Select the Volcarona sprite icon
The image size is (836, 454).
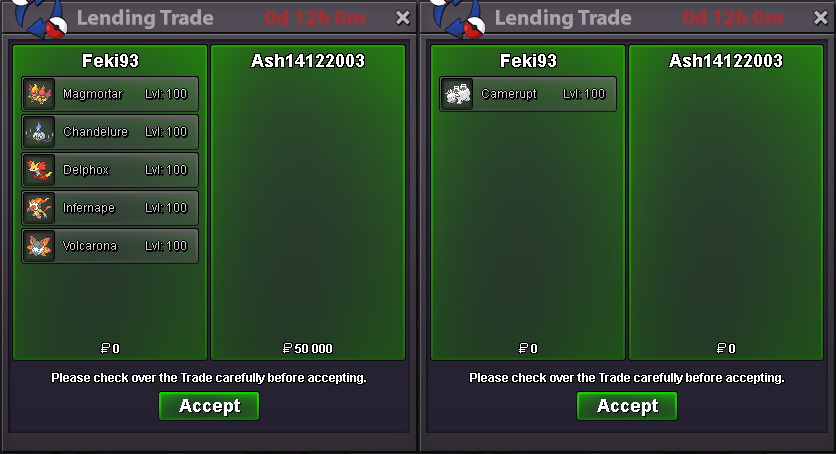pyautogui.click(x=39, y=246)
